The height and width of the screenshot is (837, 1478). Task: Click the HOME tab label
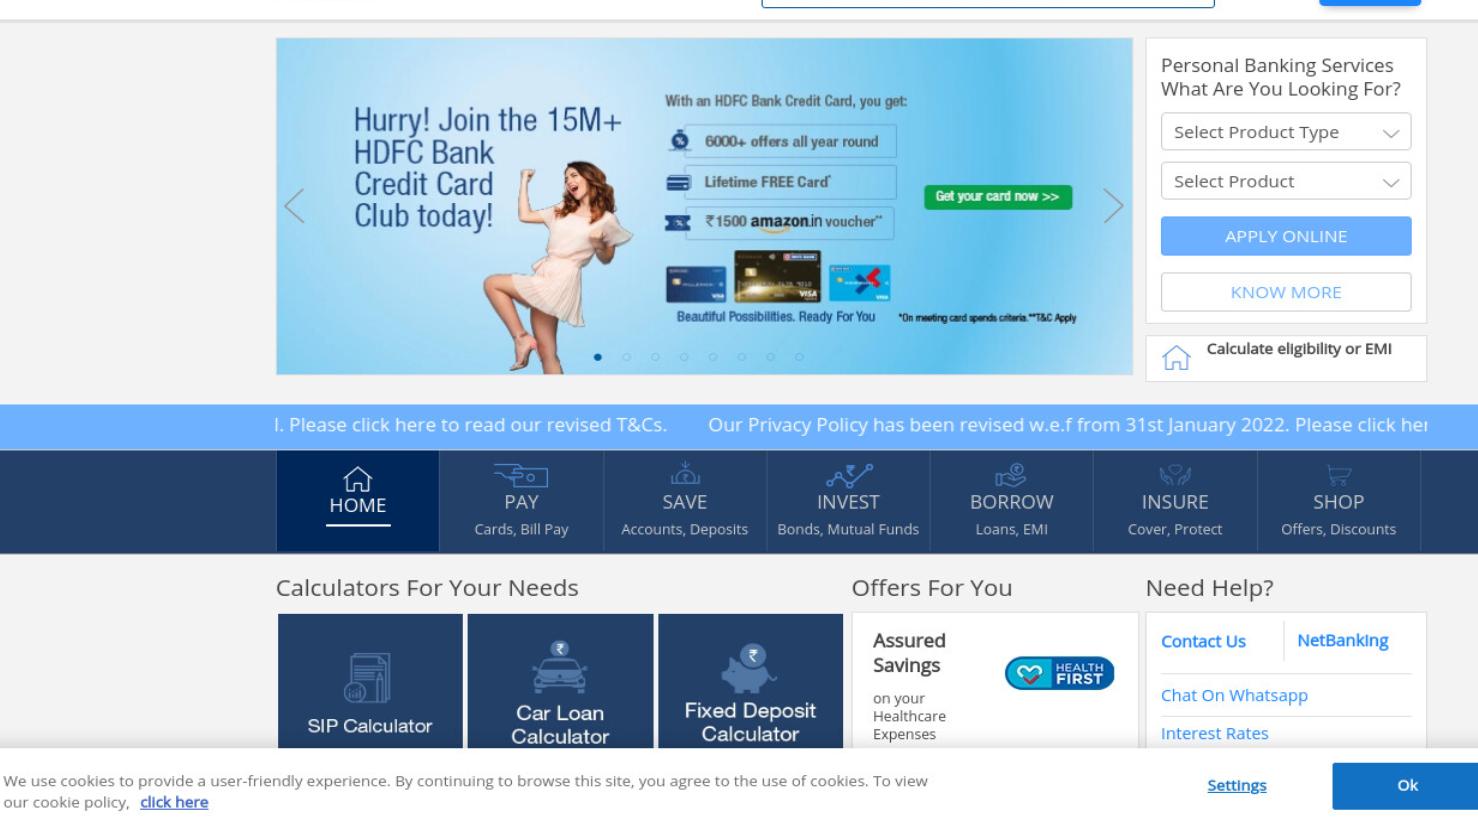click(x=357, y=506)
